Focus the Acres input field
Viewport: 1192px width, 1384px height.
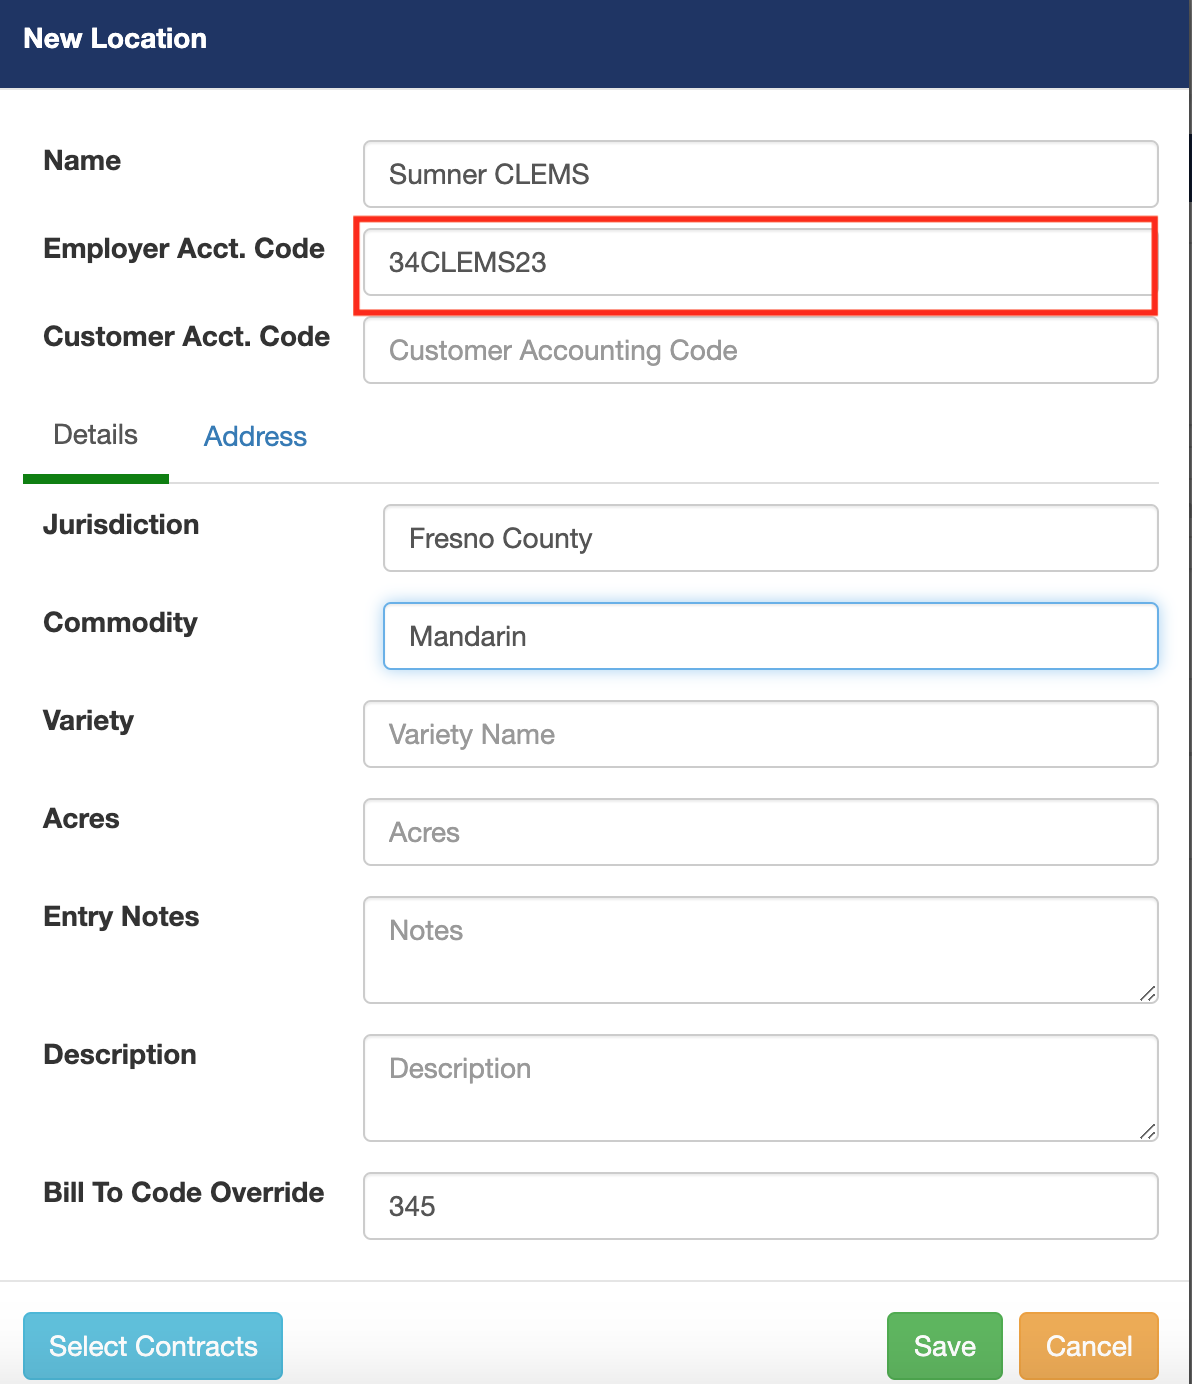tap(760, 832)
